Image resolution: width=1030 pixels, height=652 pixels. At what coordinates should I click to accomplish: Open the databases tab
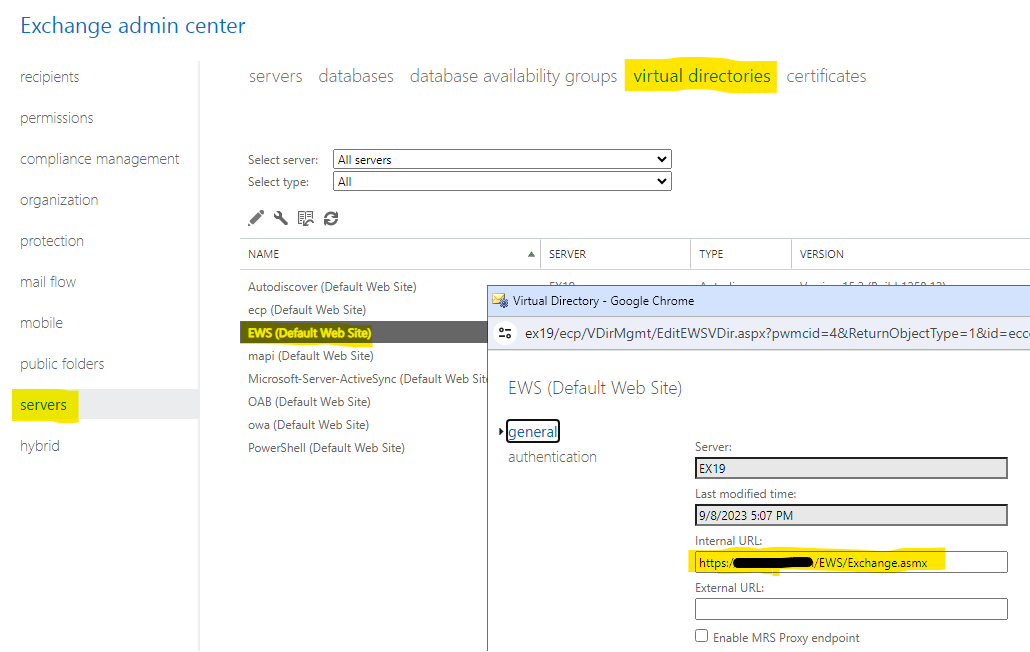click(x=356, y=76)
